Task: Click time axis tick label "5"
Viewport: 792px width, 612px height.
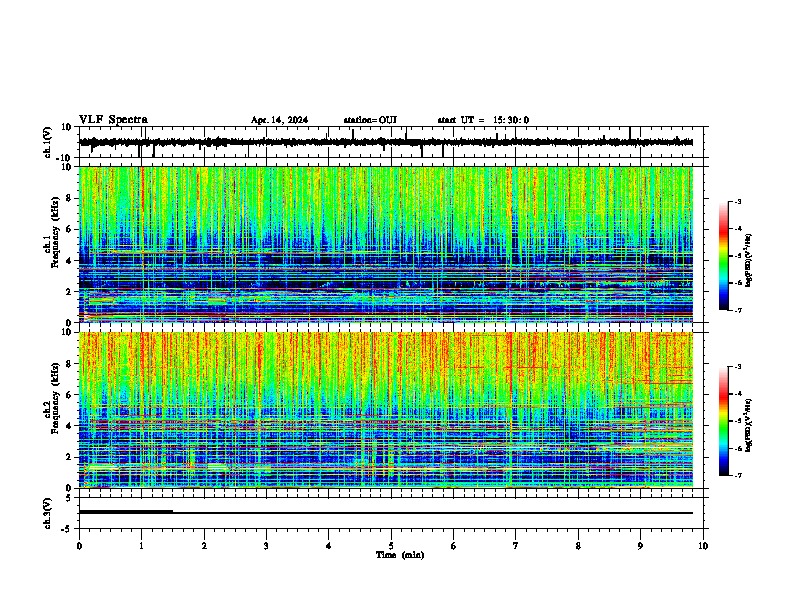Action: pos(391,546)
